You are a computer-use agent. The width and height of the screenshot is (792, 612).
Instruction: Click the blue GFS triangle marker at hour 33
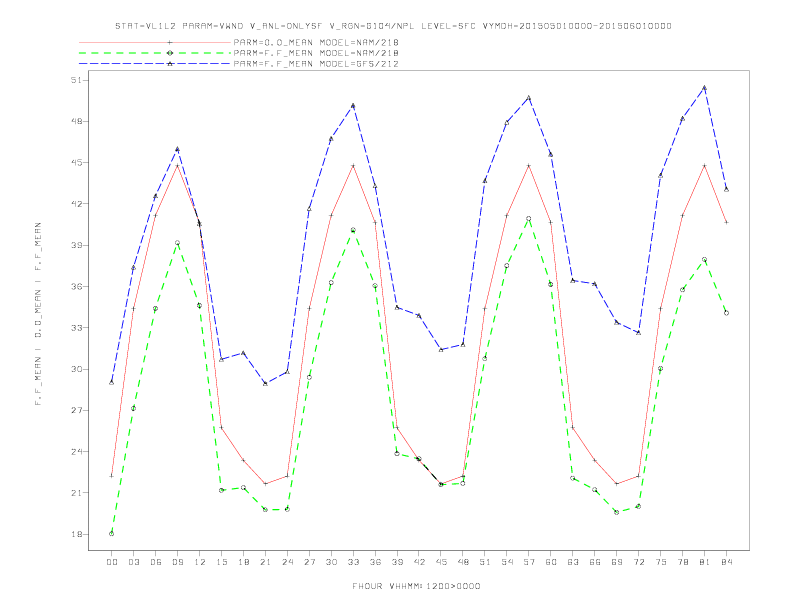(x=353, y=106)
